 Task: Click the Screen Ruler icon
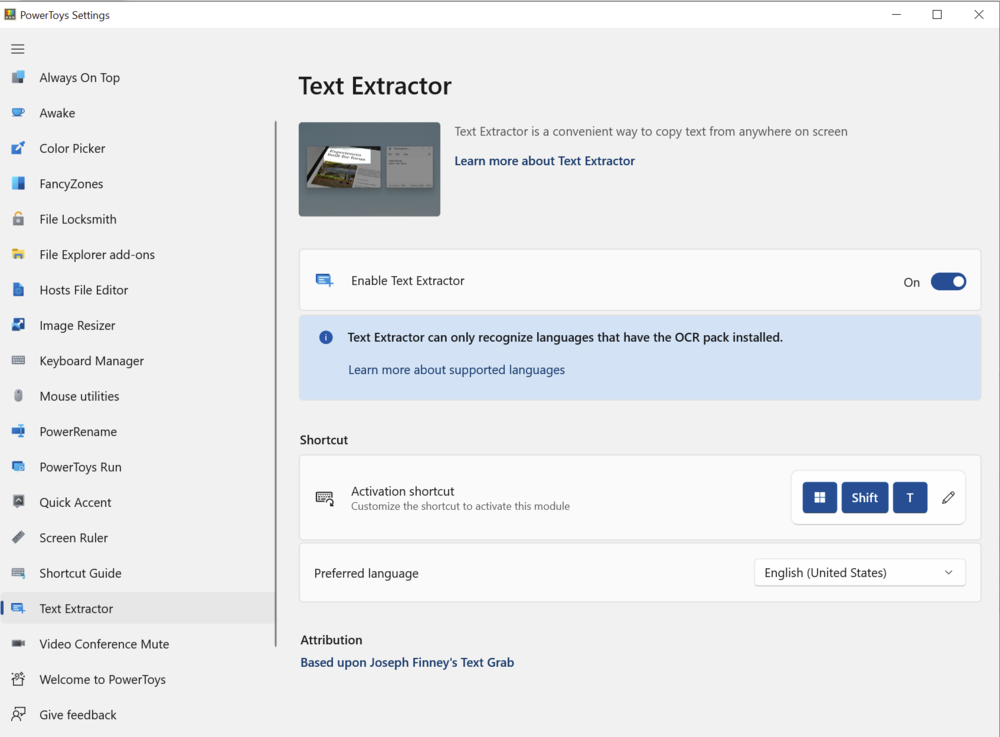(18, 538)
